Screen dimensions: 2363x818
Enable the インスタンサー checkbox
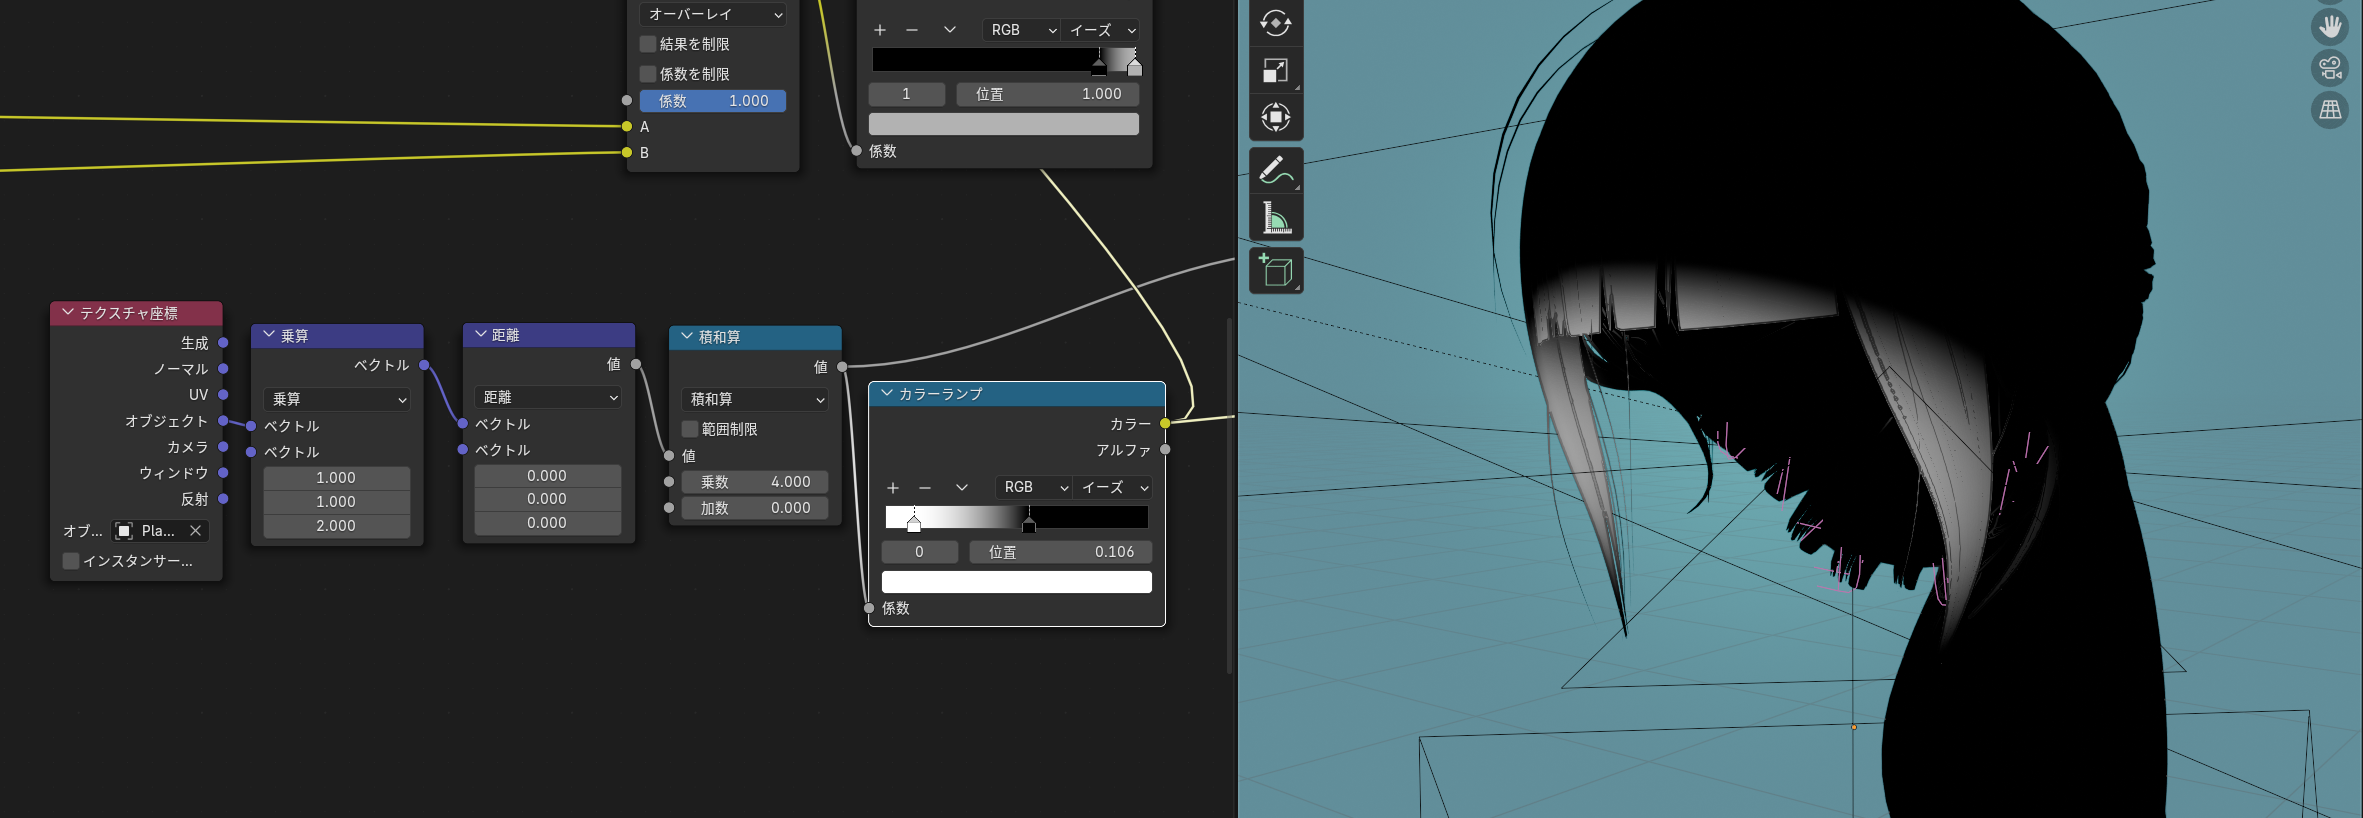pos(71,561)
